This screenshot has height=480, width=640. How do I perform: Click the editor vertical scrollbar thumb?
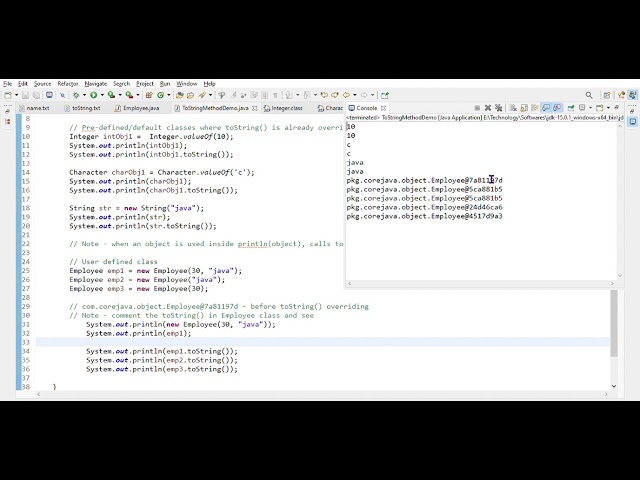(614, 323)
